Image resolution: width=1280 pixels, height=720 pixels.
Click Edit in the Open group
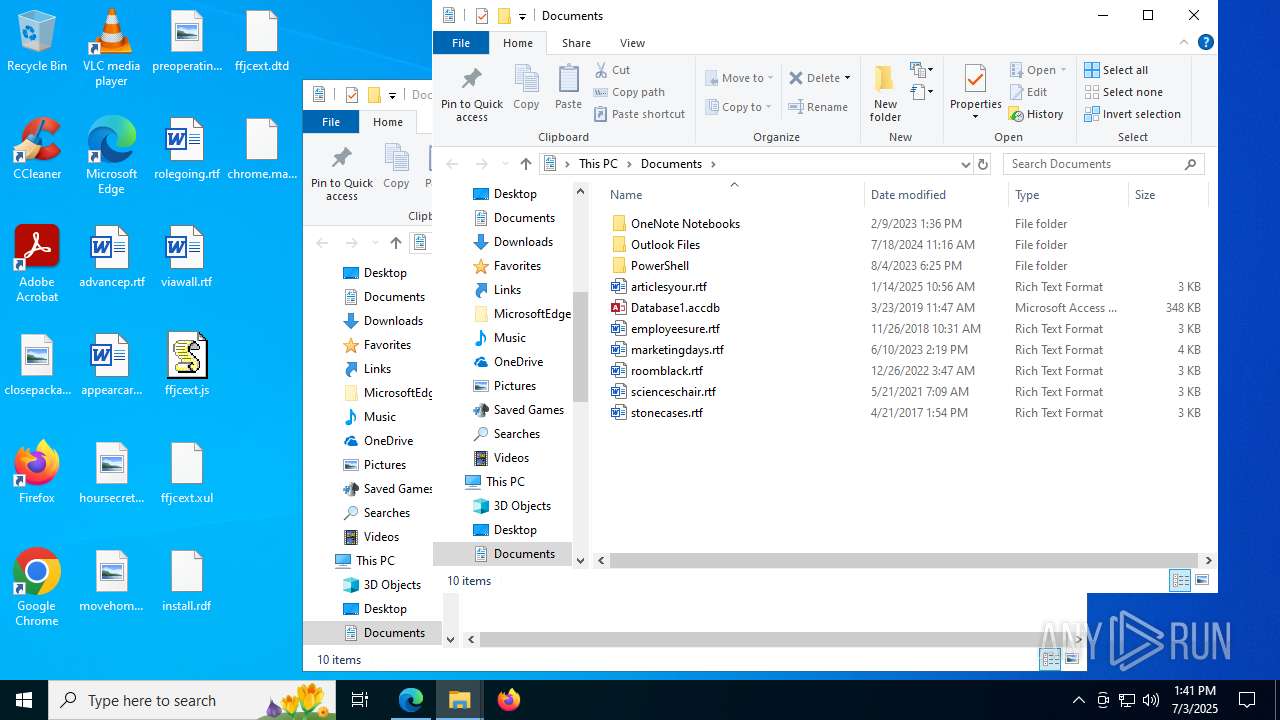[x=1028, y=92]
